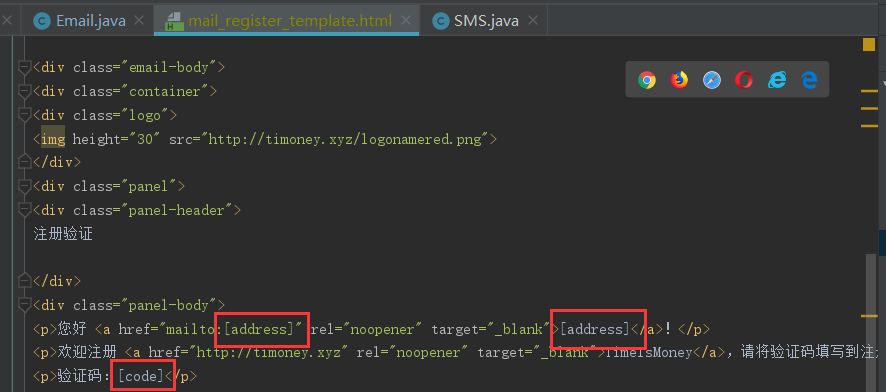Click the SMS.java class icon
The image size is (886, 392).
click(440, 21)
